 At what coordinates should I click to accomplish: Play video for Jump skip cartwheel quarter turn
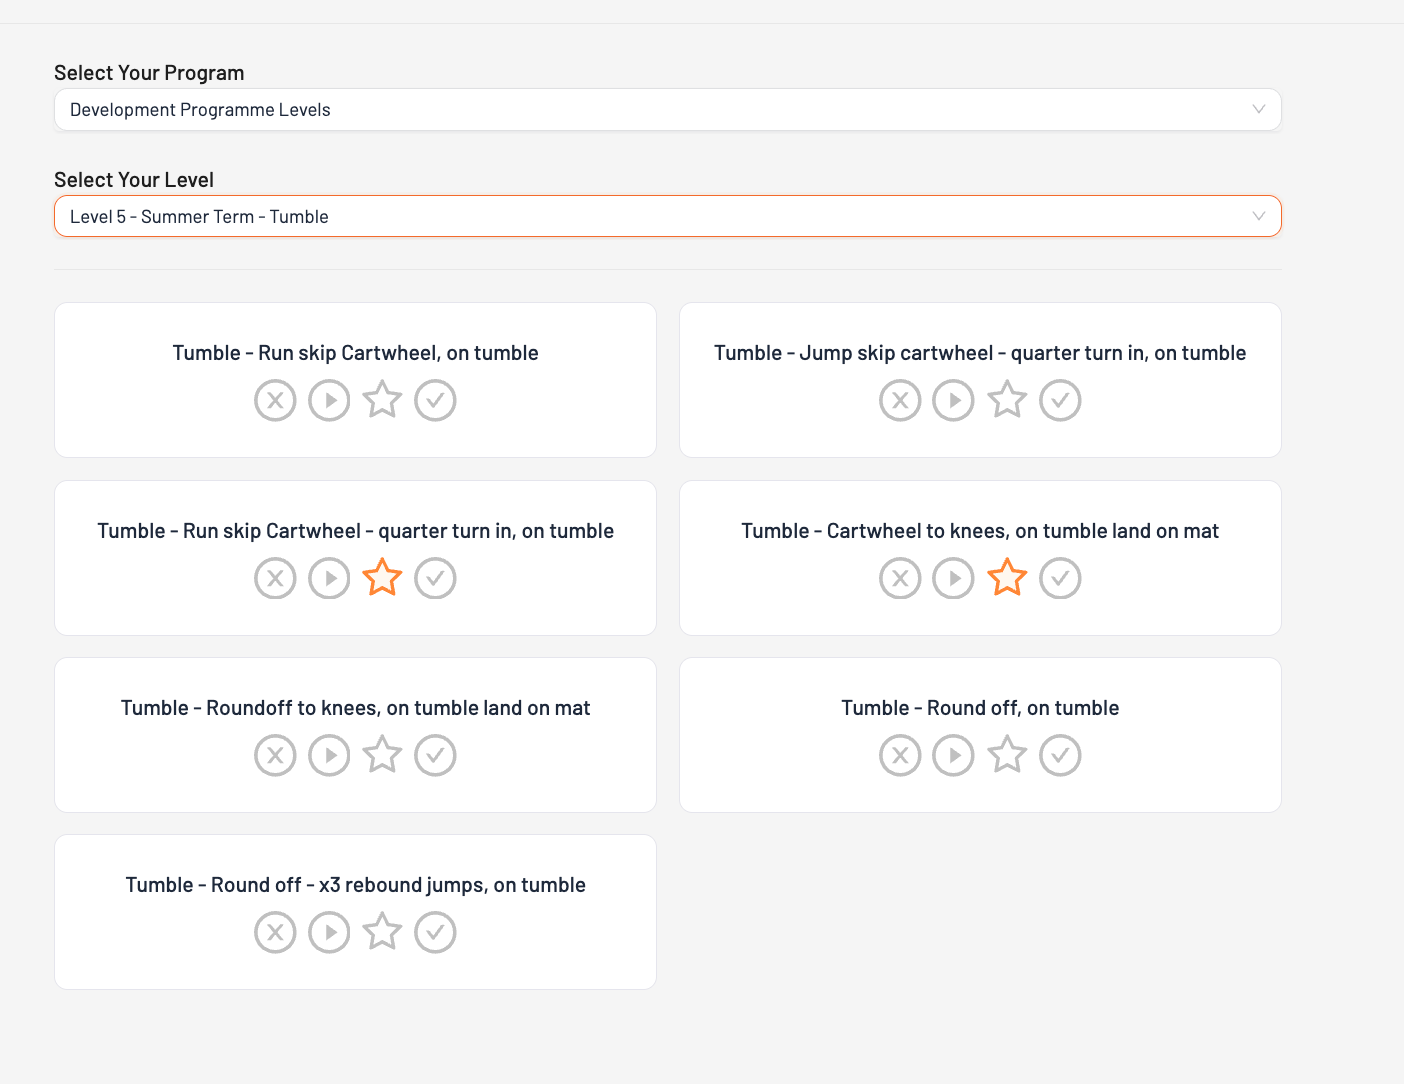pos(953,401)
